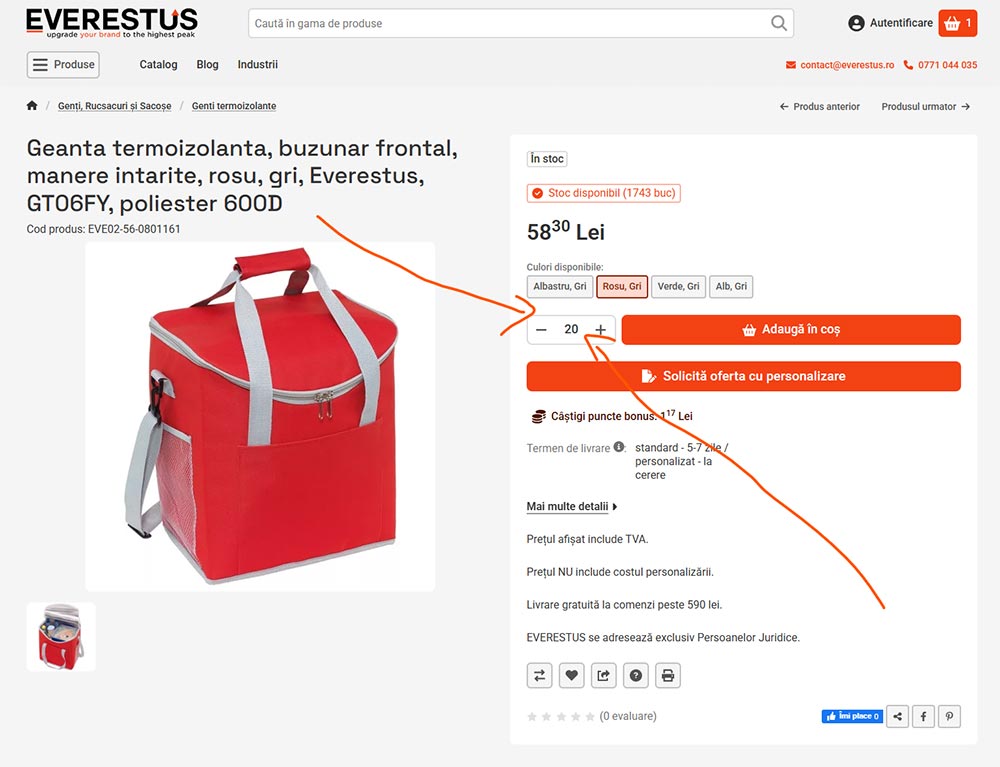Pick the Alb, Gri color variant
The height and width of the screenshot is (767, 1000).
click(731, 286)
